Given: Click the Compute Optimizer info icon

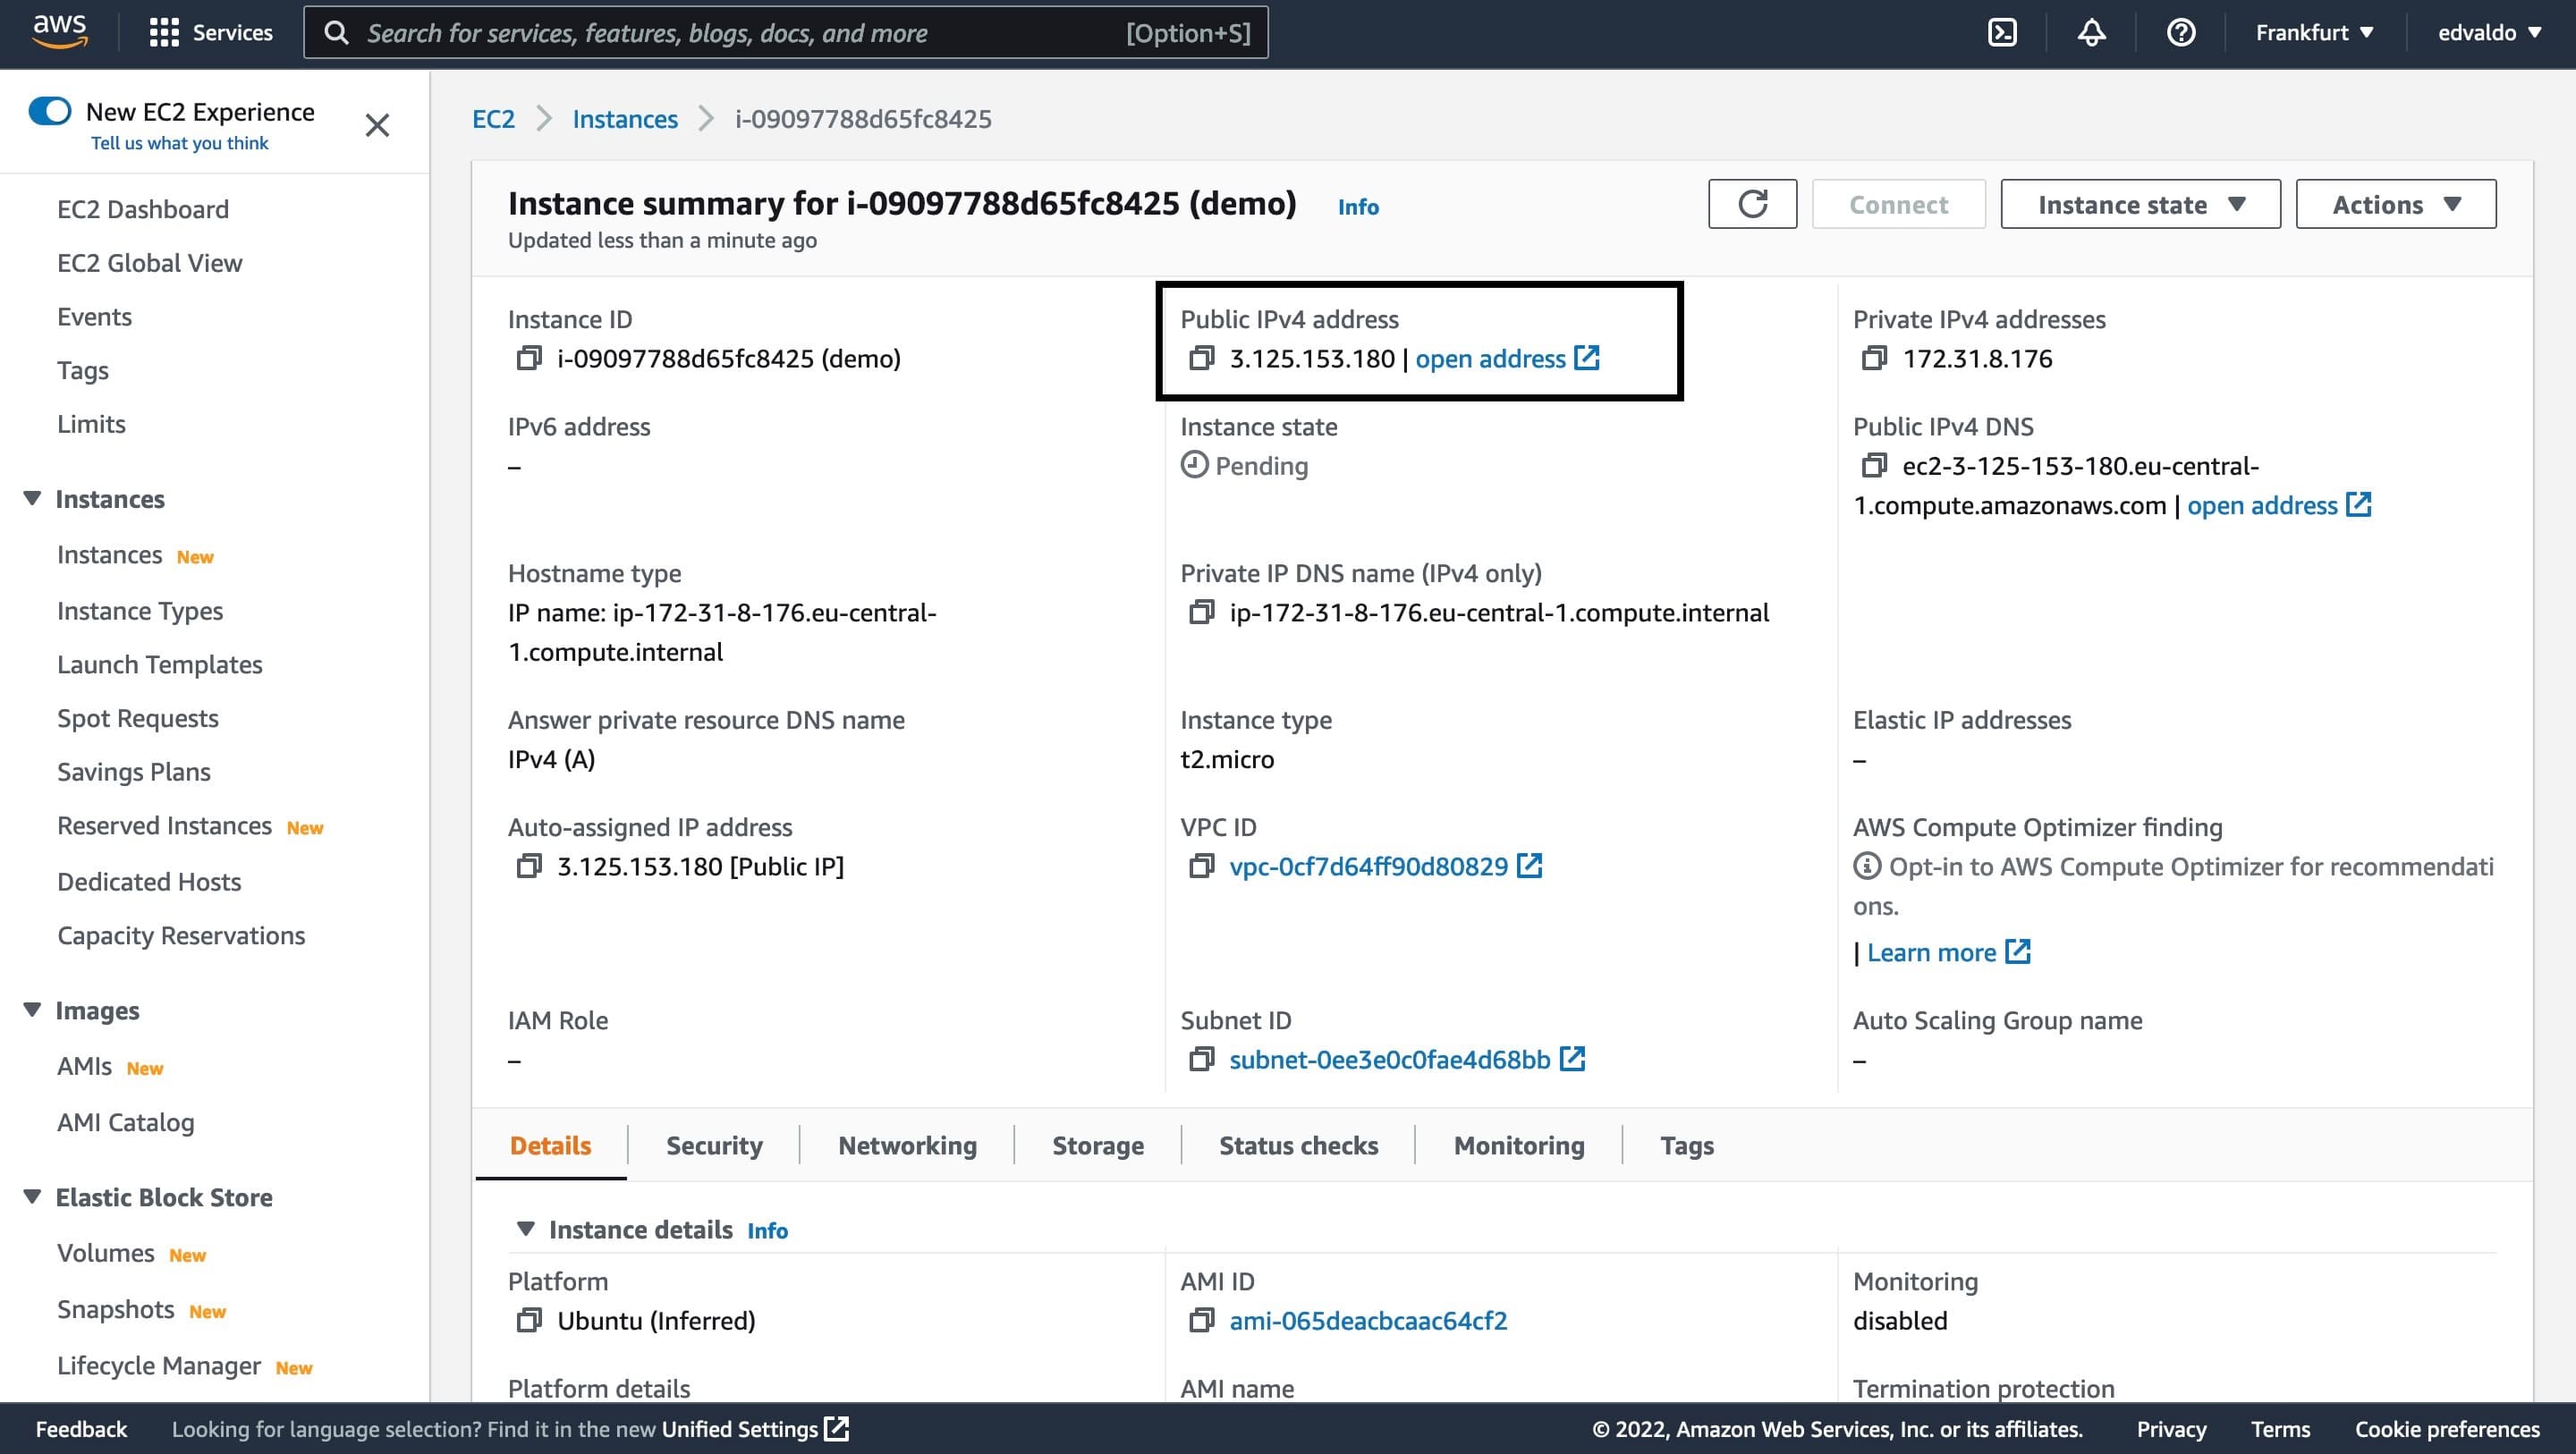Looking at the screenshot, I should pyautogui.click(x=1866, y=866).
